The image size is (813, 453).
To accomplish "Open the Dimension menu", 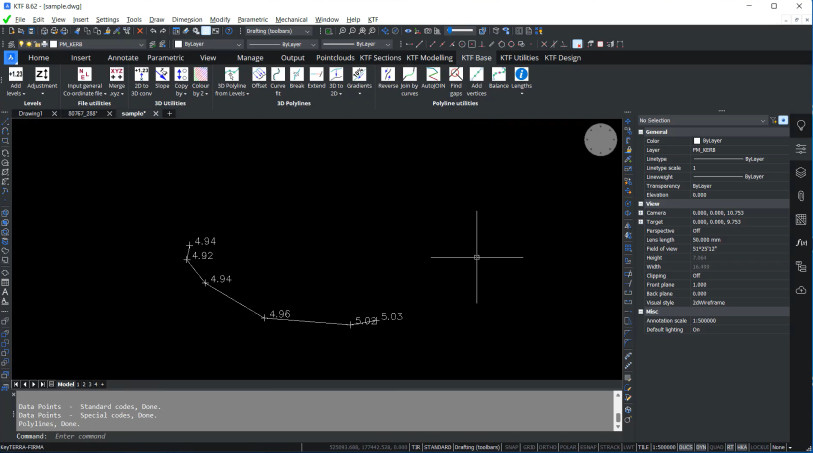I will tap(187, 20).
